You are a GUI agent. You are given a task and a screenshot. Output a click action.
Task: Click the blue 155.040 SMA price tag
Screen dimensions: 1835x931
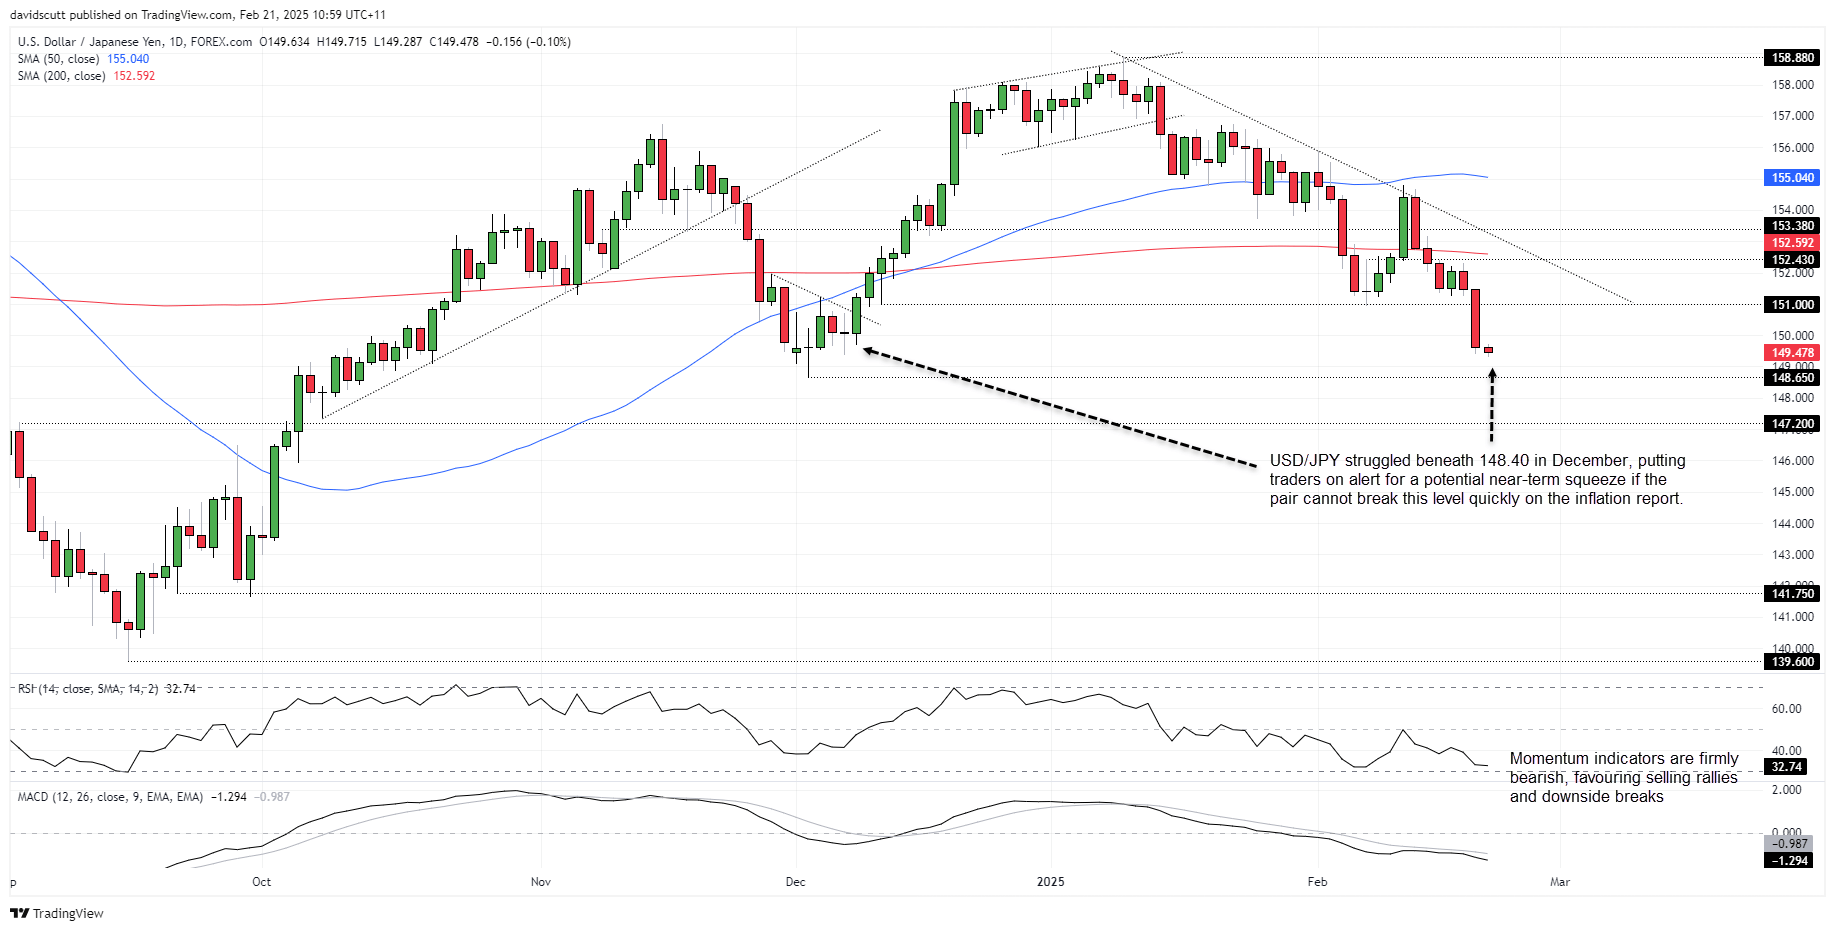pos(1792,178)
